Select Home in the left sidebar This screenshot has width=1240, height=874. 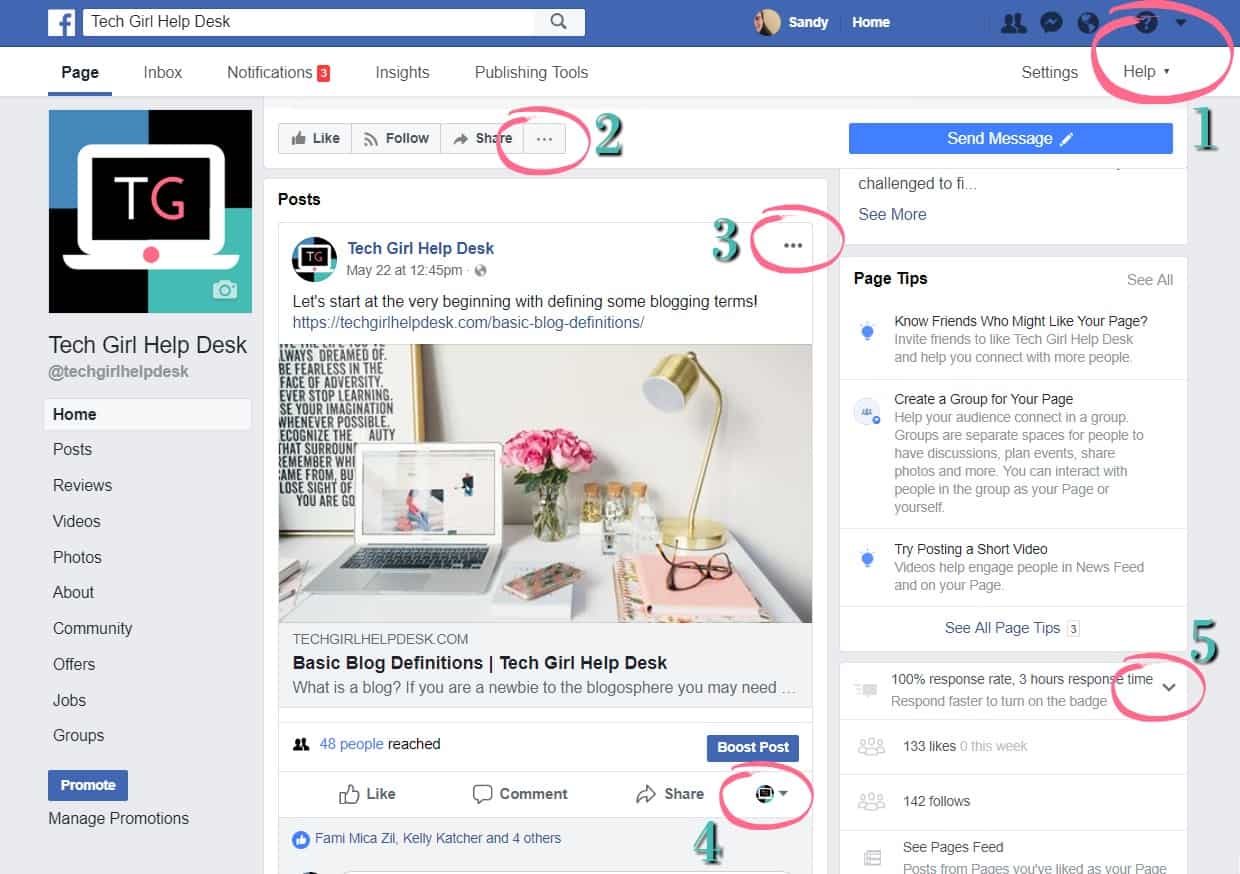pyautogui.click(x=148, y=414)
